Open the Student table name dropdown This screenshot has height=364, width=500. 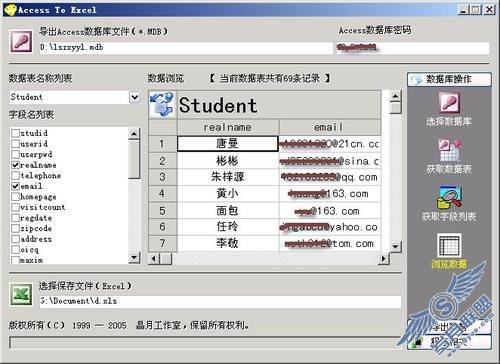click(x=134, y=97)
